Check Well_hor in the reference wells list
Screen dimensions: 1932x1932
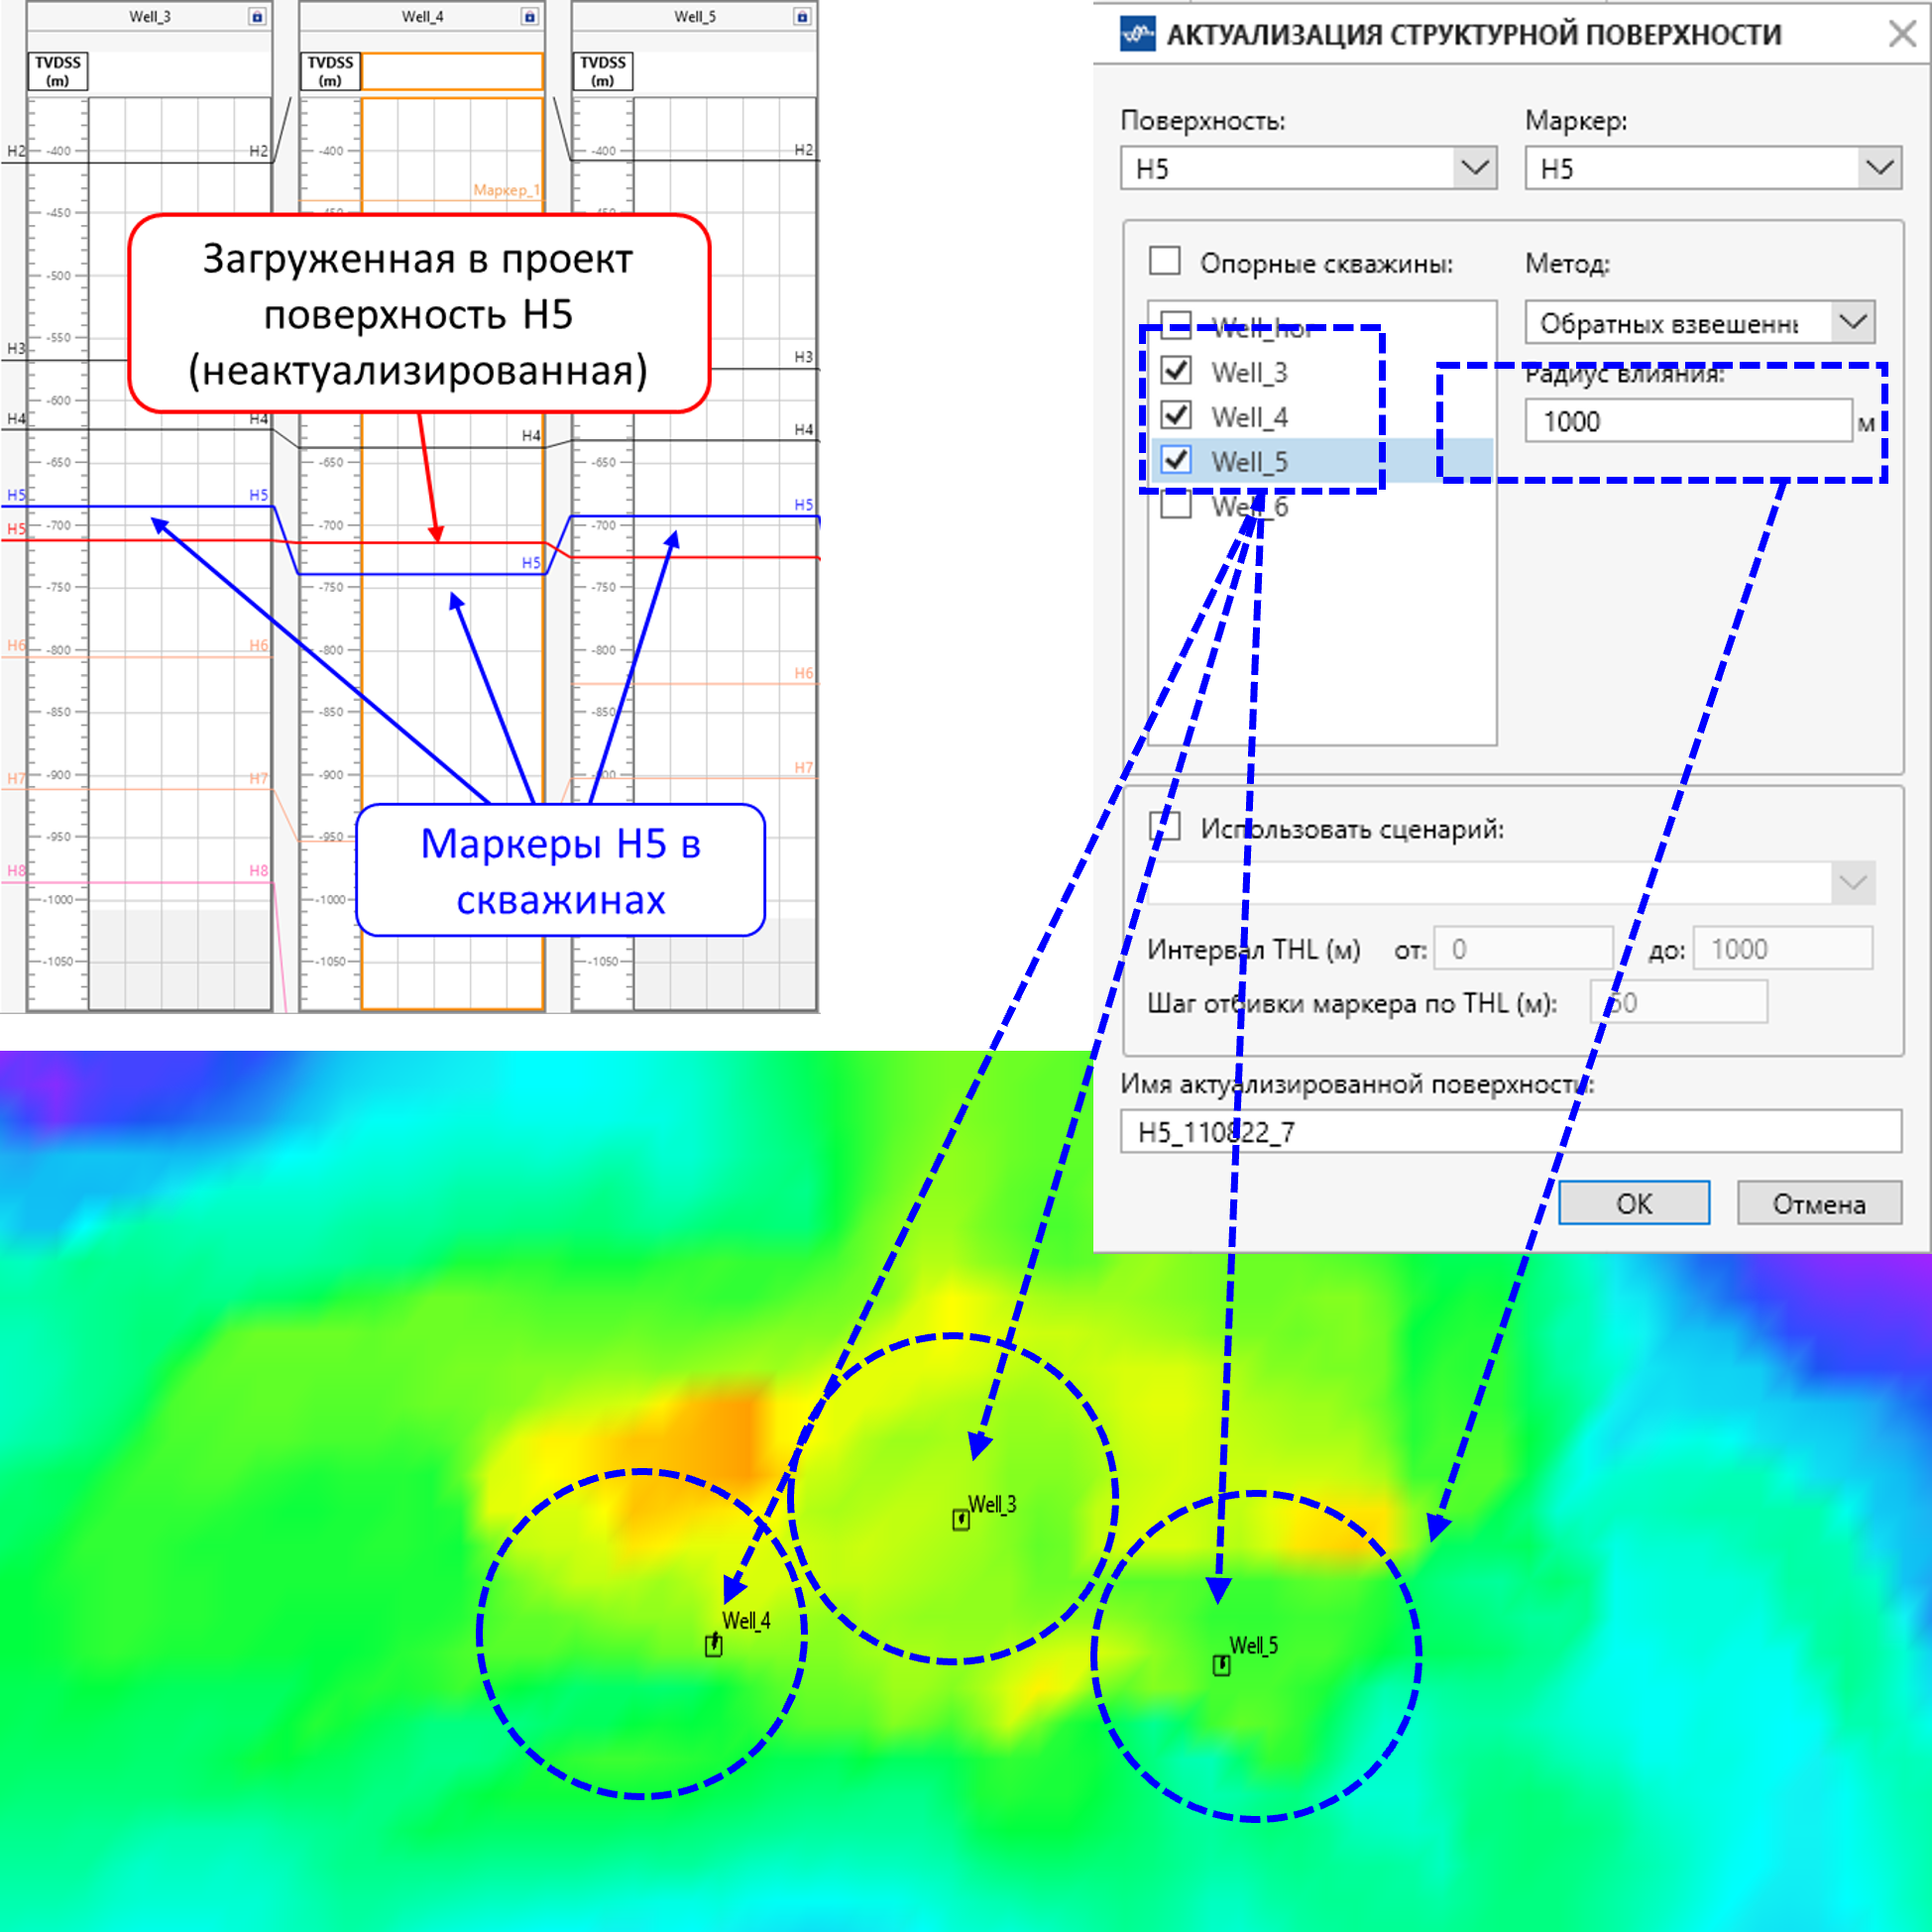coord(1176,324)
